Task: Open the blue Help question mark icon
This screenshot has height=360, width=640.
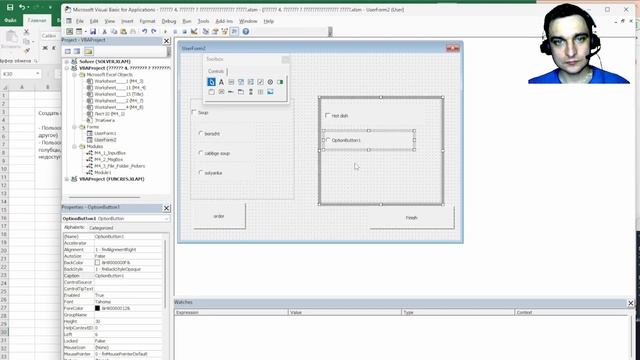Action: click(246, 31)
